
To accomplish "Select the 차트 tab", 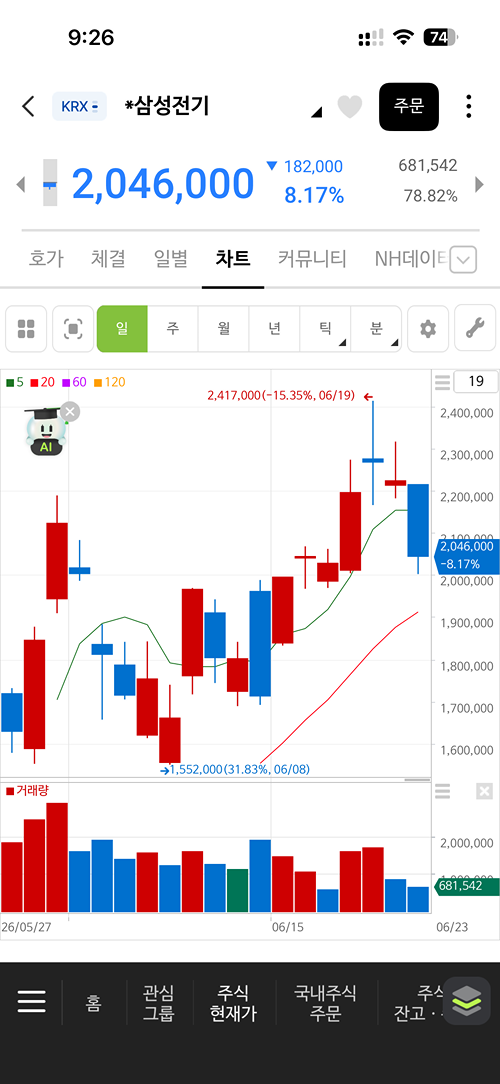I will pyautogui.click(x=232, y=259).
